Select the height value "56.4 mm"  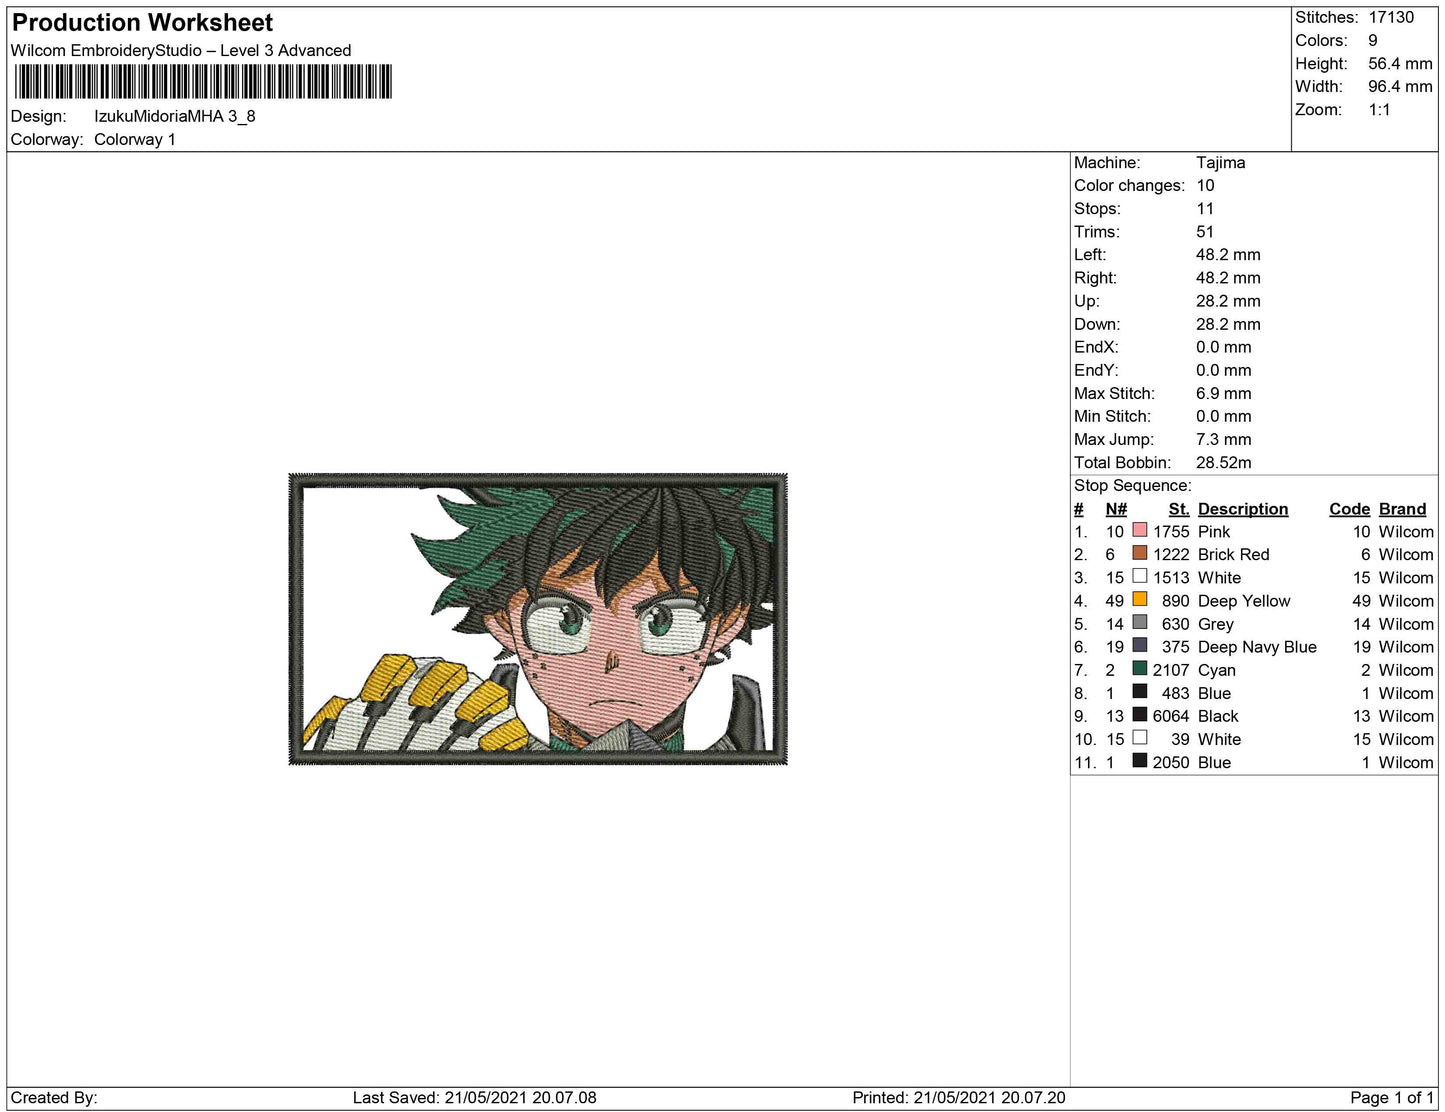(x=1400, y=63)
